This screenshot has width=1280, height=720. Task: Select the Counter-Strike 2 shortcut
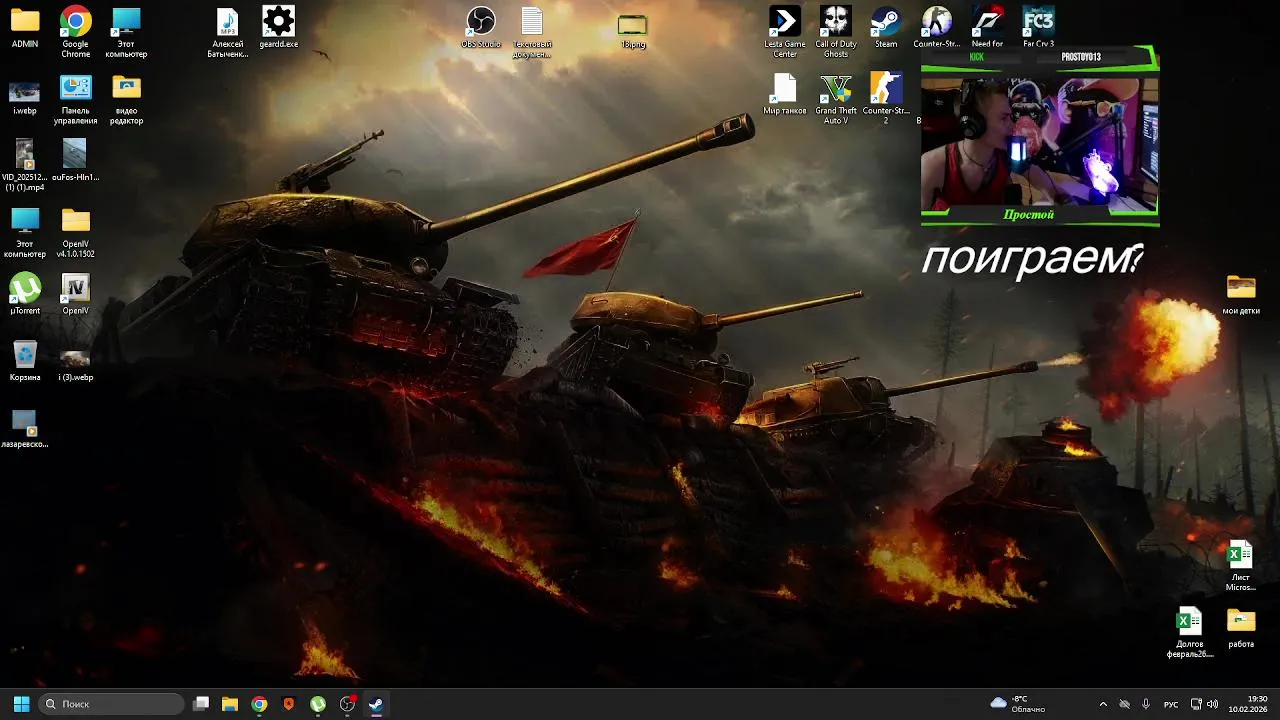pyautogui.click(x=886, y=98)
